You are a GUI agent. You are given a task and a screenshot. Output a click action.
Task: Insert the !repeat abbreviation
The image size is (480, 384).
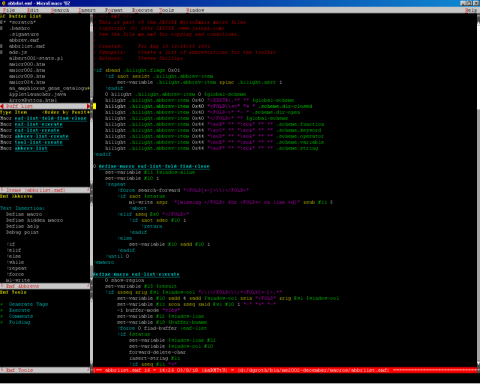(x=17, y=268)
